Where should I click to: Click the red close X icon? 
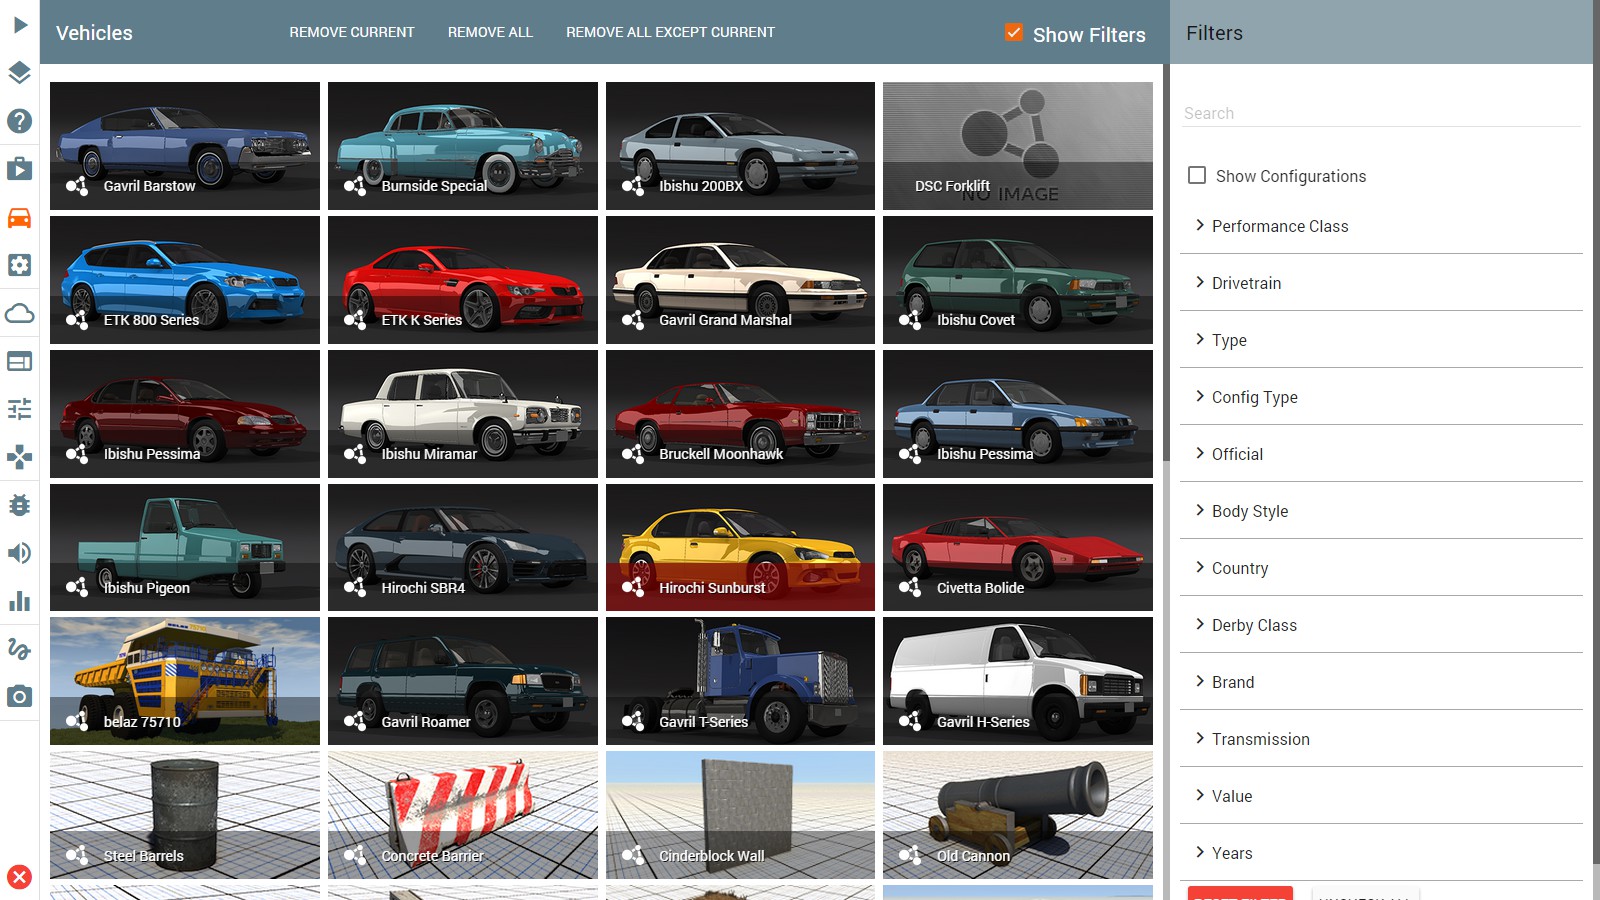click(x=19, y=877)
